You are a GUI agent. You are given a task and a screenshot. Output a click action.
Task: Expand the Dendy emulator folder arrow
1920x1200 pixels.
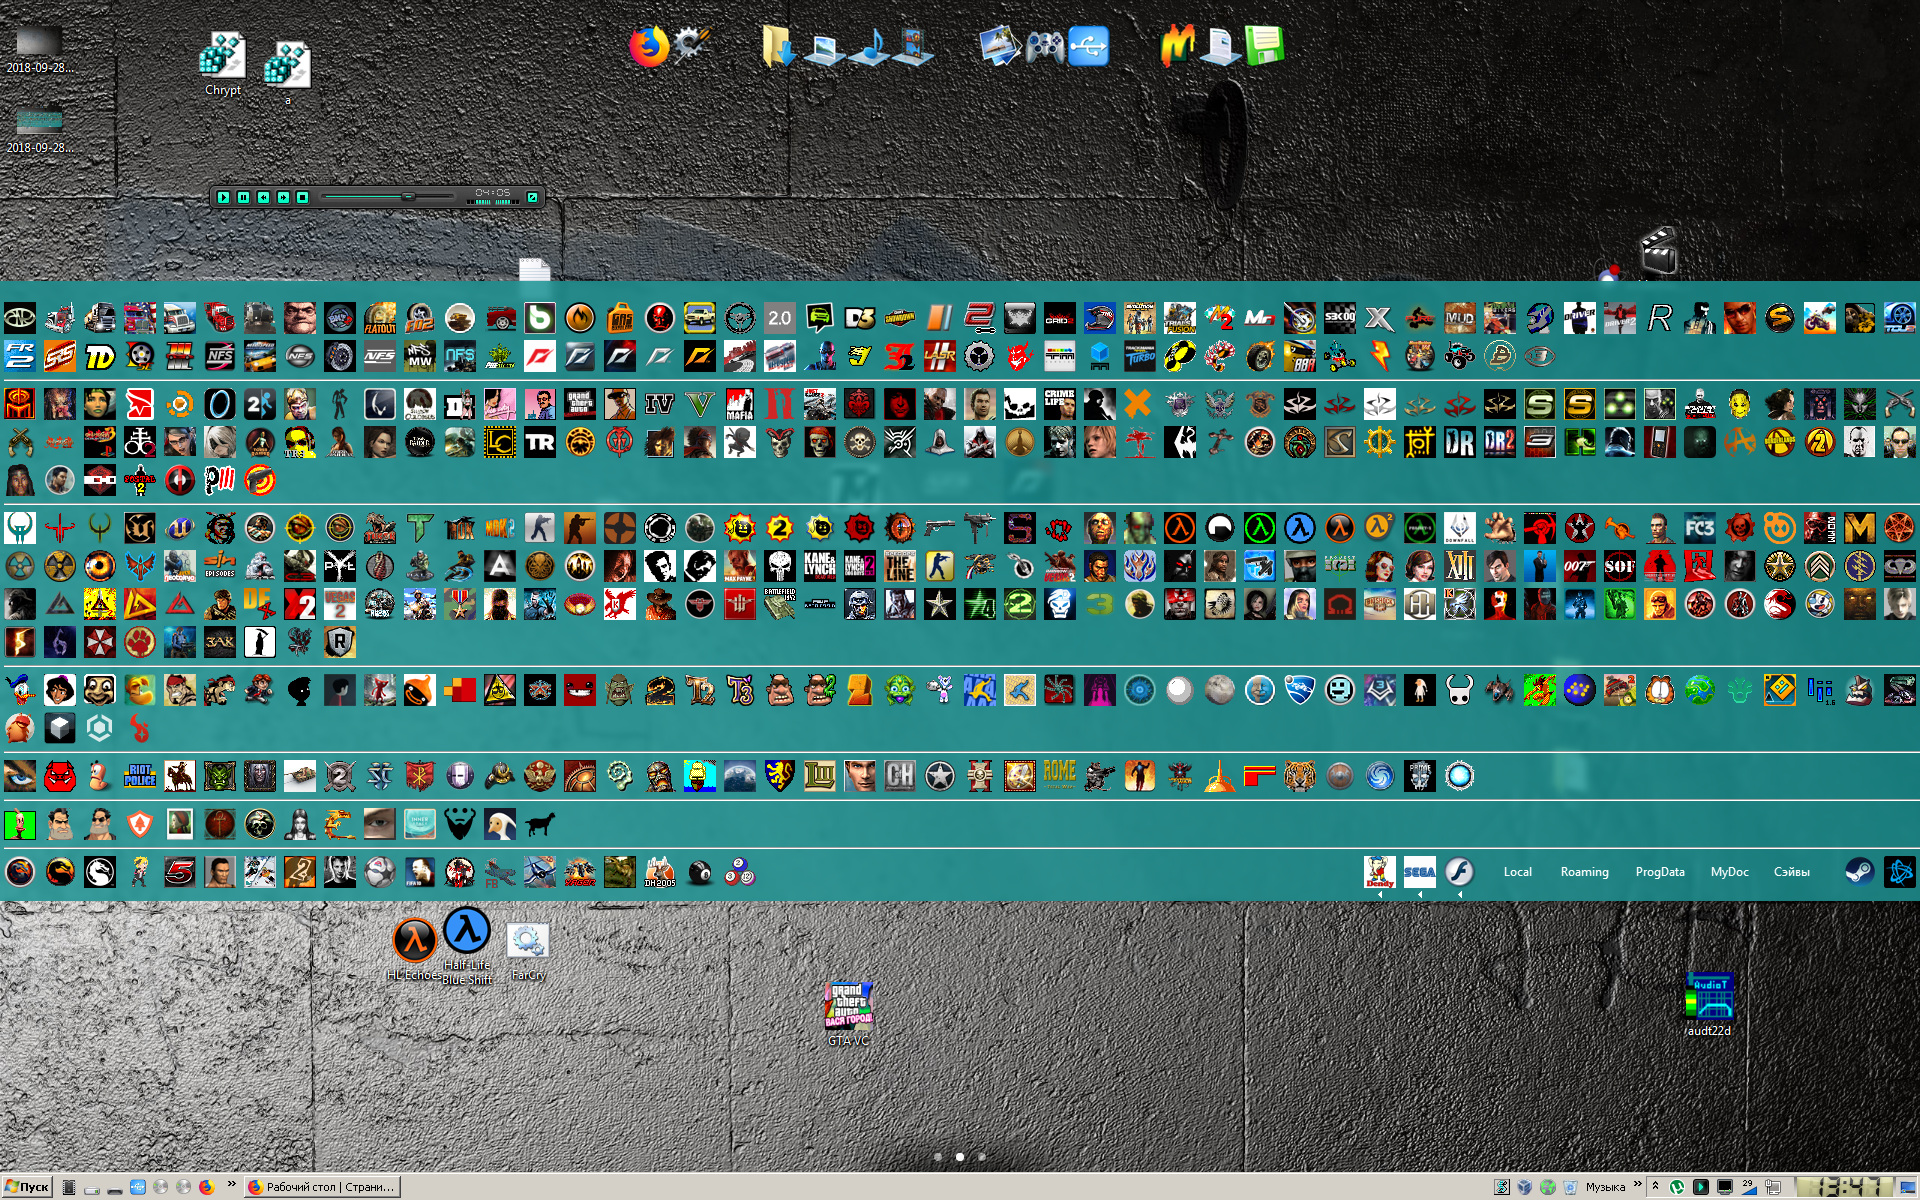point(1380,895)
